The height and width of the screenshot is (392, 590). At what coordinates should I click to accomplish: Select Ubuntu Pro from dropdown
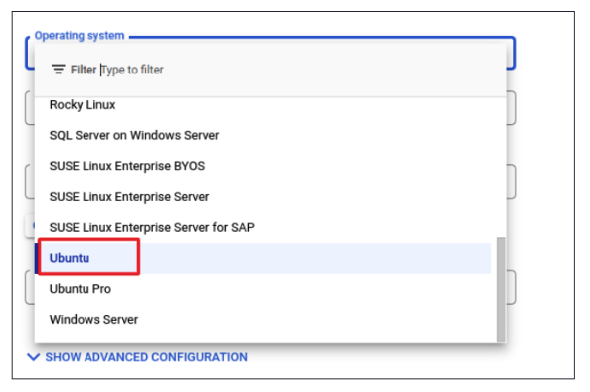coord(263,289)
